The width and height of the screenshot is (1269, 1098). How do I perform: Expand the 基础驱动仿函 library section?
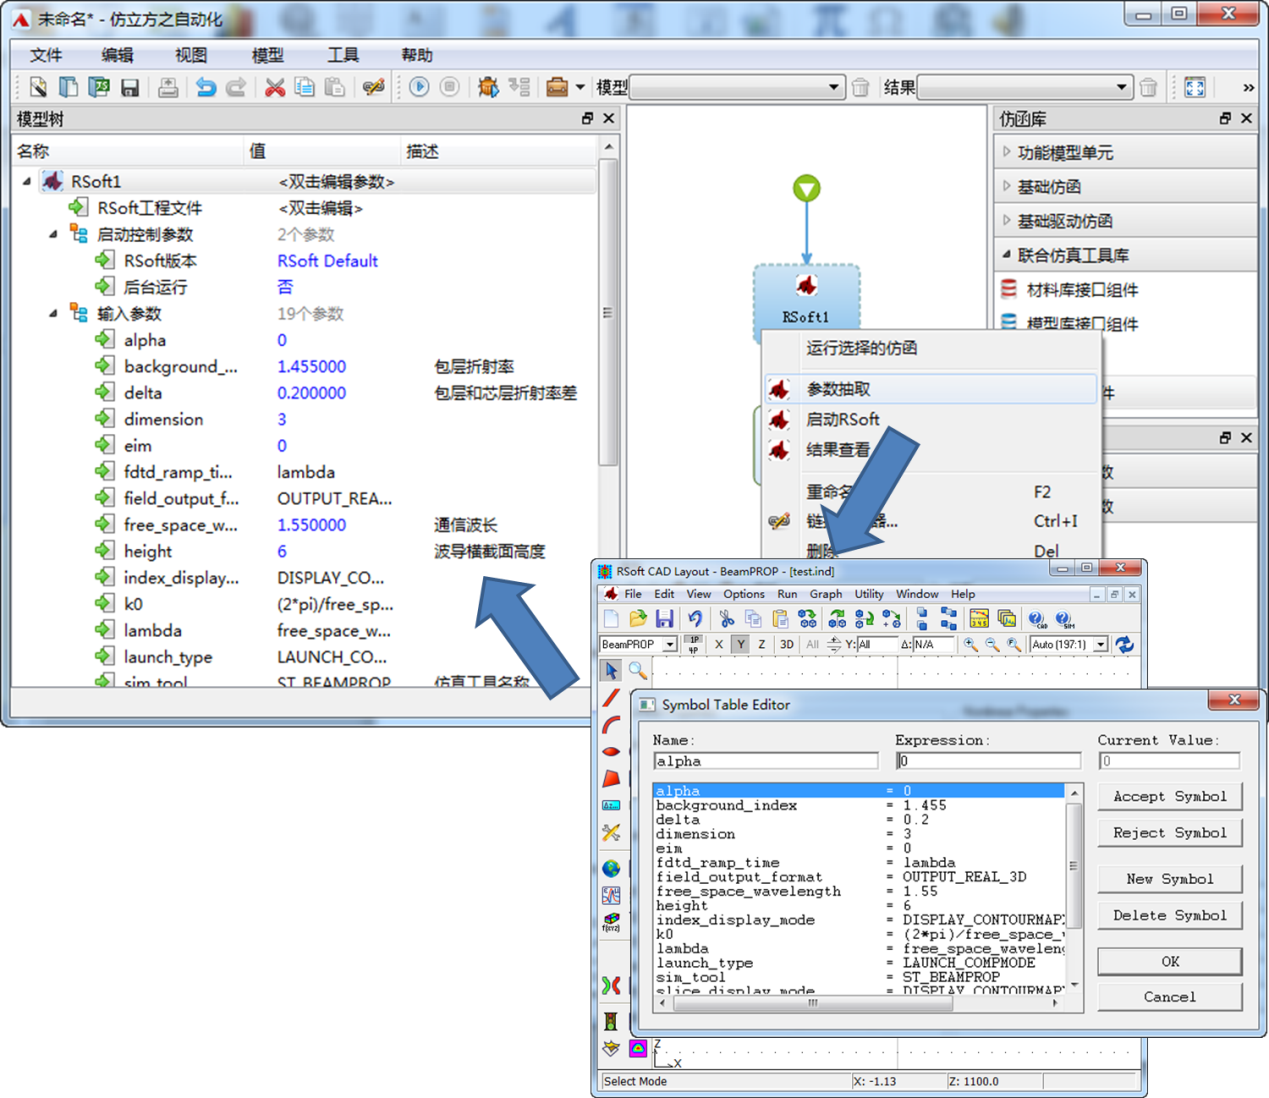pyautogui.click(x=1007, y=220)
